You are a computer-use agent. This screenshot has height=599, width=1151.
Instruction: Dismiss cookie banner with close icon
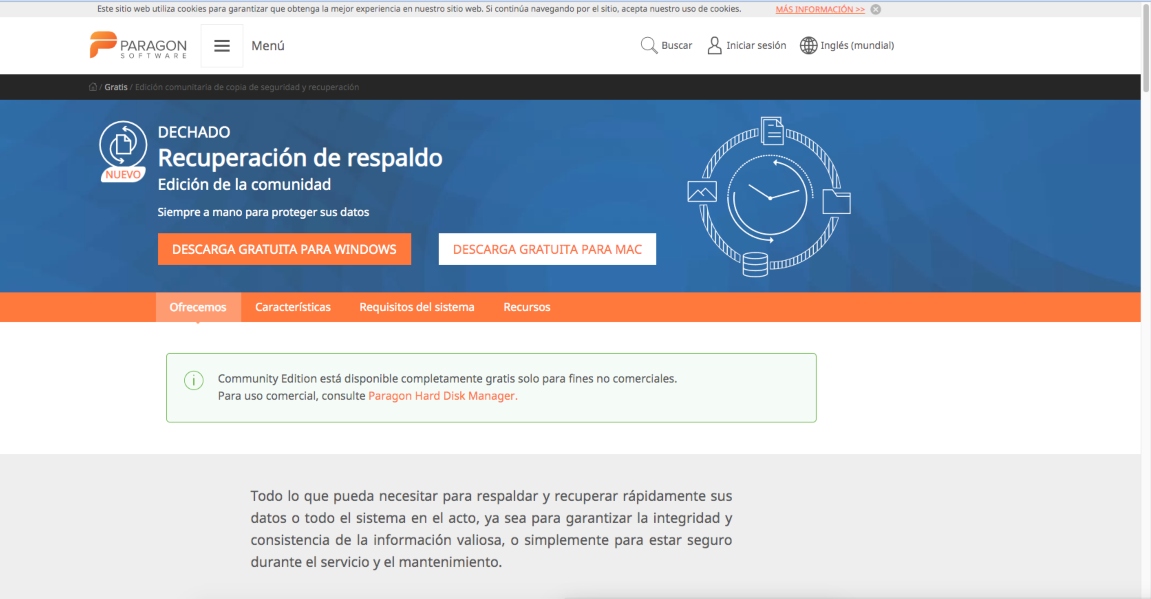[876, 10]
